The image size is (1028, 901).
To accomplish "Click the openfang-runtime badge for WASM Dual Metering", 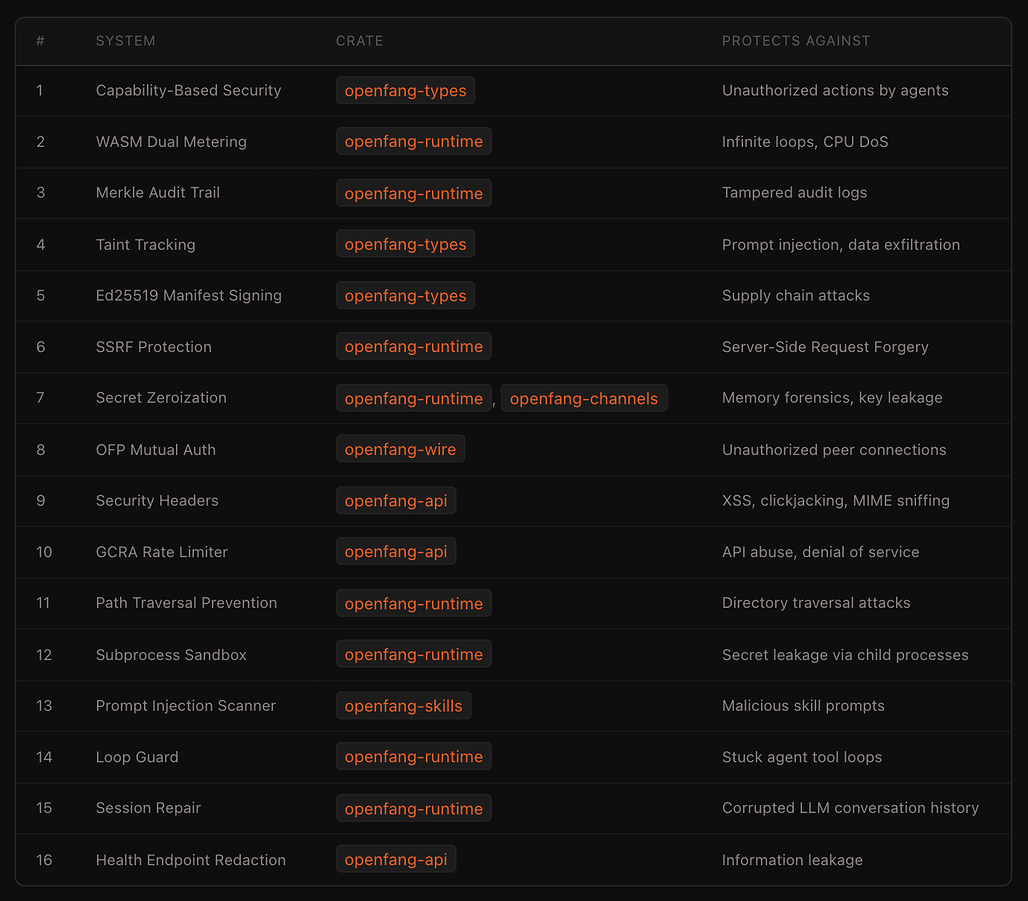I will tap(413, 142).
